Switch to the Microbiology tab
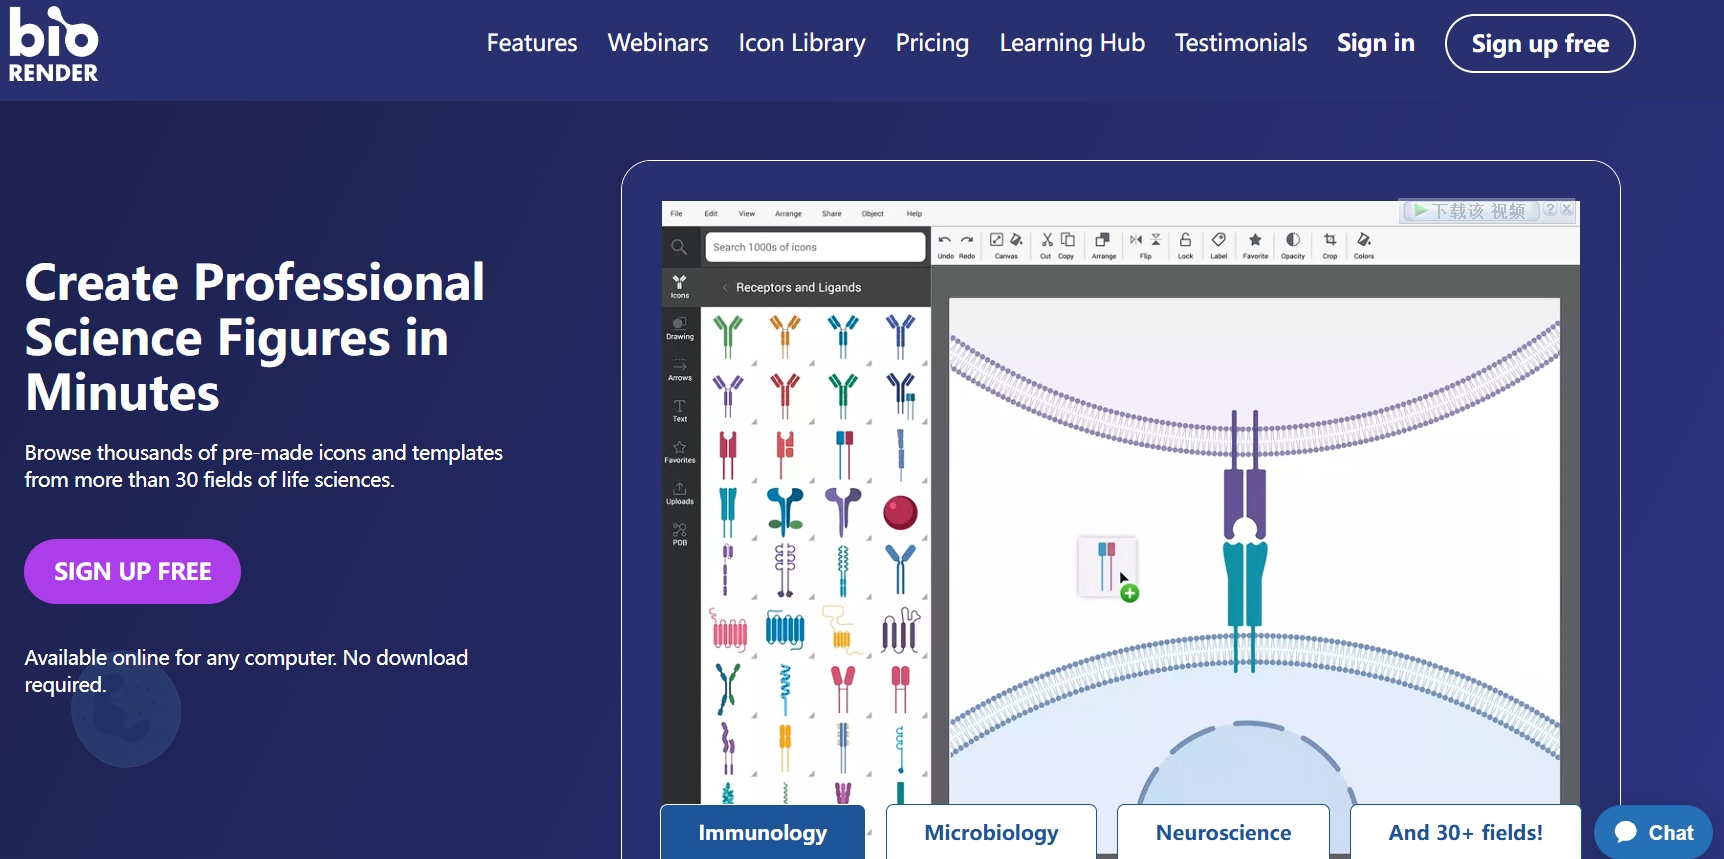This screenshot has width=1724, height=859. pos(991,832)
